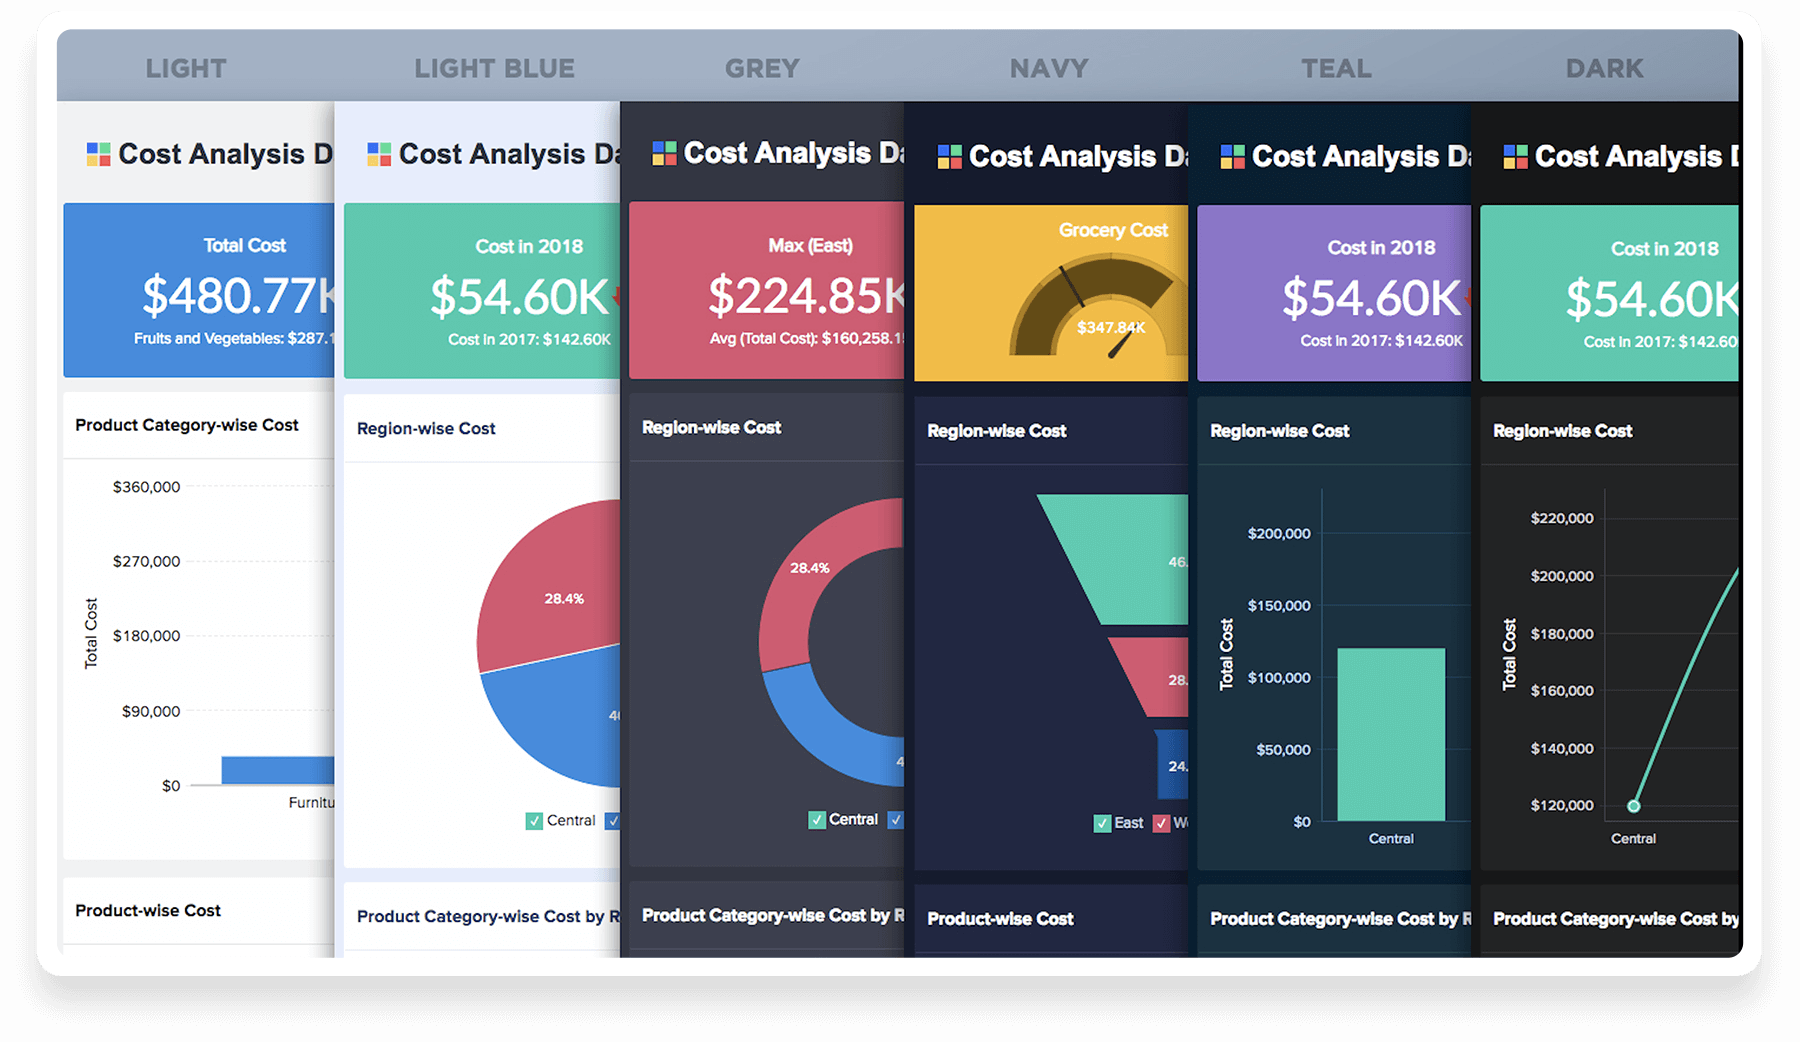Click the Max (East) $224.85K card
1800x1042 pixels.
pyautogui.click(x=766, y=290)
